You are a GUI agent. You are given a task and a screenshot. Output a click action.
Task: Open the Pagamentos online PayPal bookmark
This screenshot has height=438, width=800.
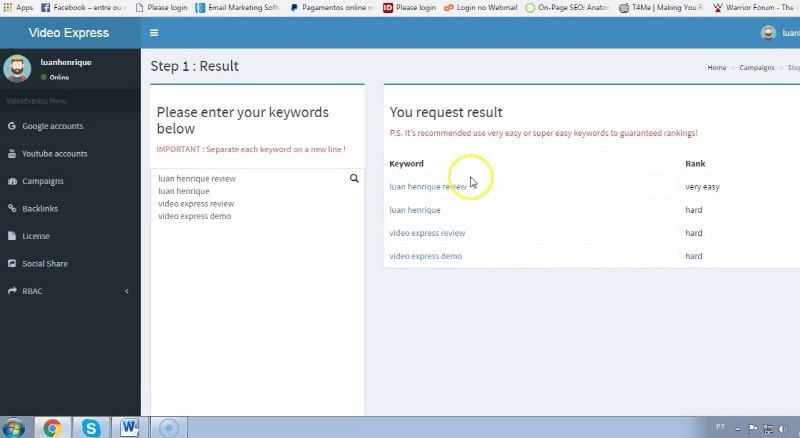pyautogui.click(x=332, y=8)
